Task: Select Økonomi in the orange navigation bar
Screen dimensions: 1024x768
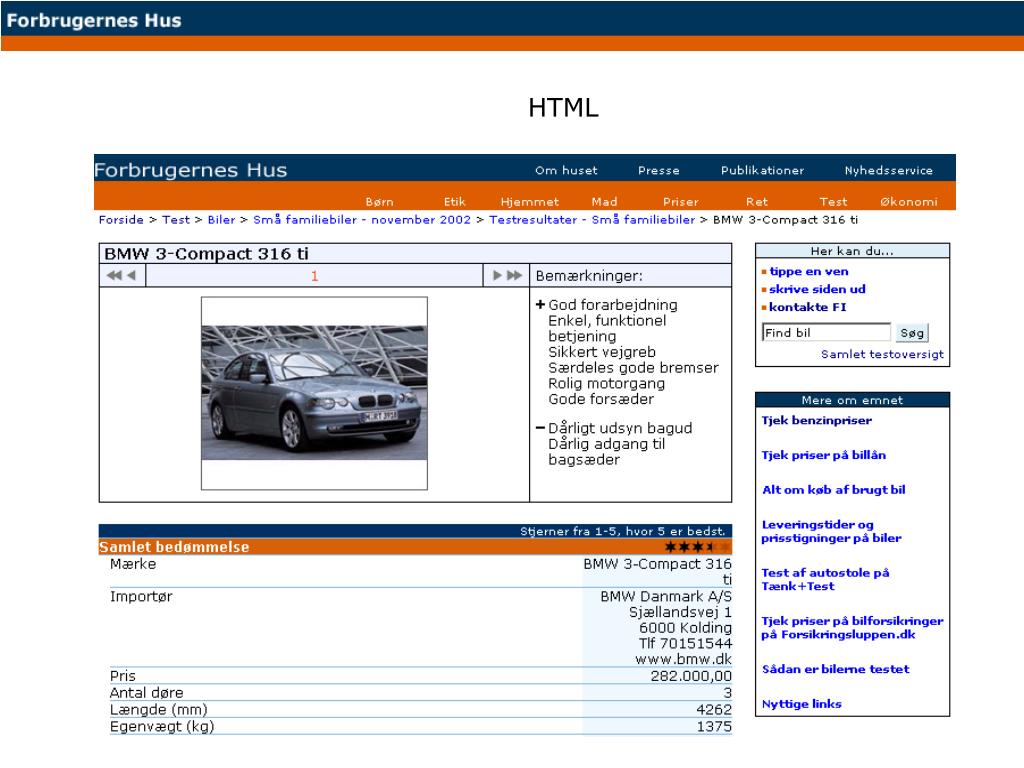Action: coord(908,202)
